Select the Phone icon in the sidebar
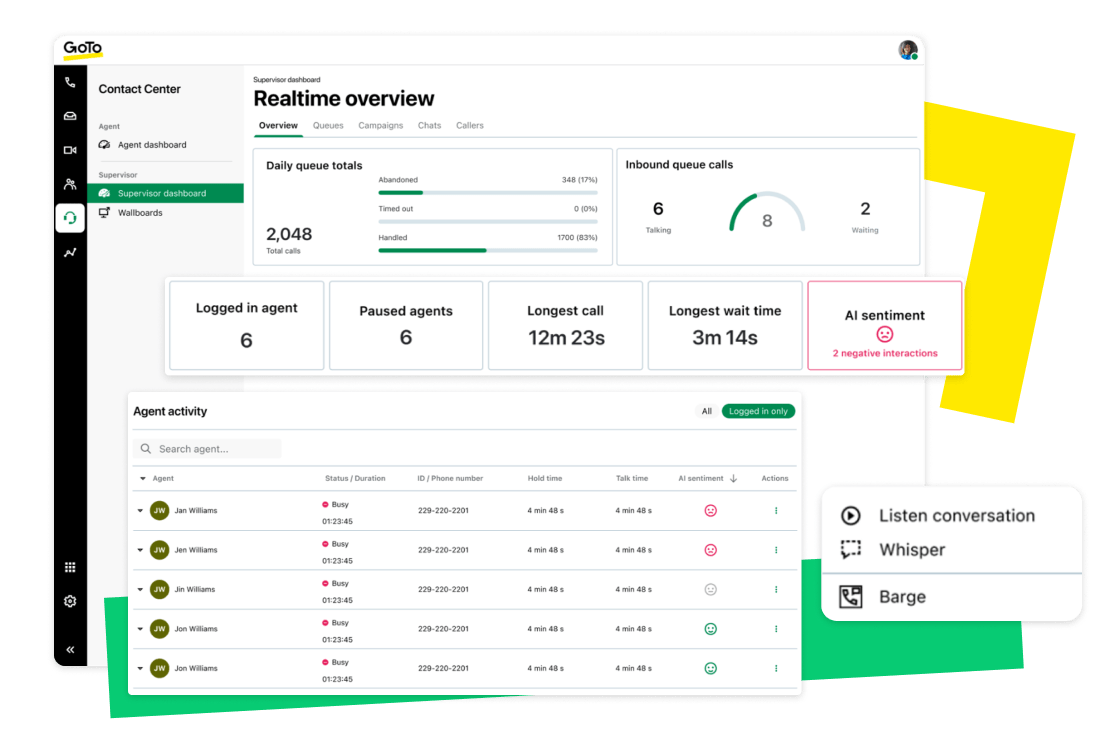 coord(69,82)
